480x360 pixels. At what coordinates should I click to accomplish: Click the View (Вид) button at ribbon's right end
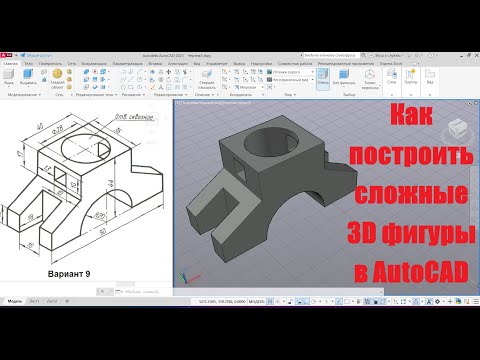[x=430, y=77]
